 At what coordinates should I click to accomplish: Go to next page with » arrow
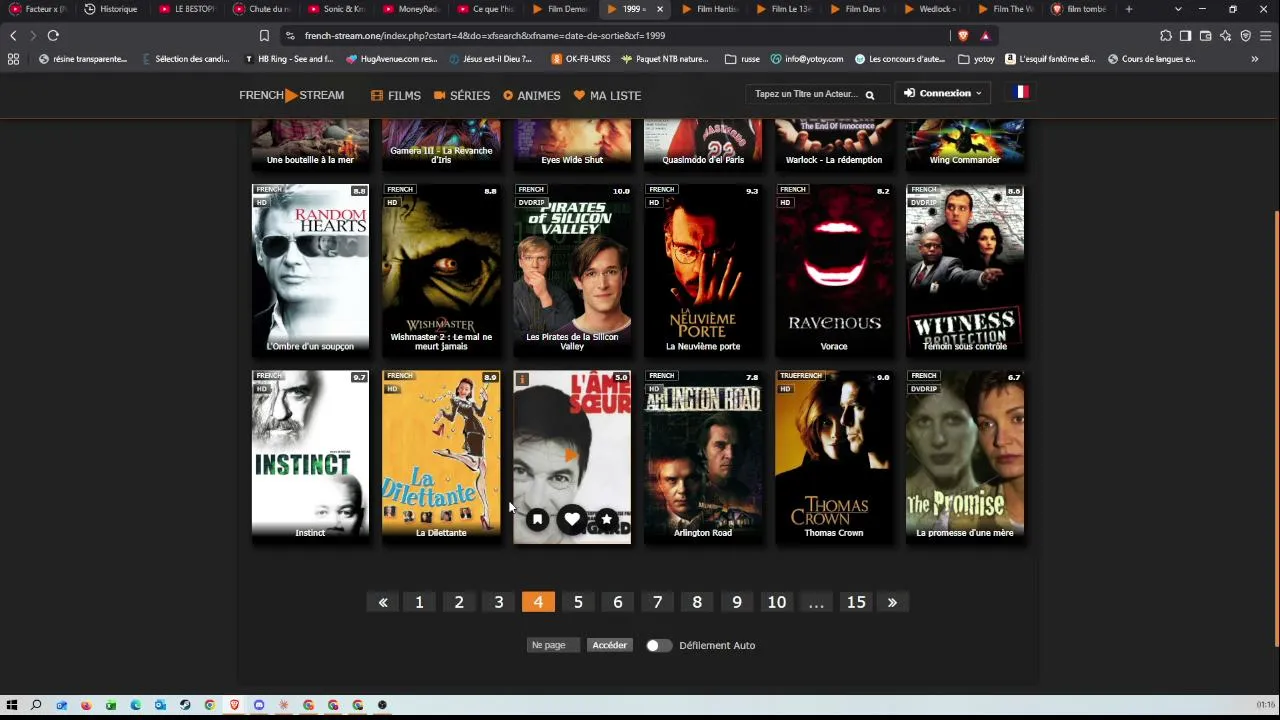pyautogui.click(x=892, y=602)
